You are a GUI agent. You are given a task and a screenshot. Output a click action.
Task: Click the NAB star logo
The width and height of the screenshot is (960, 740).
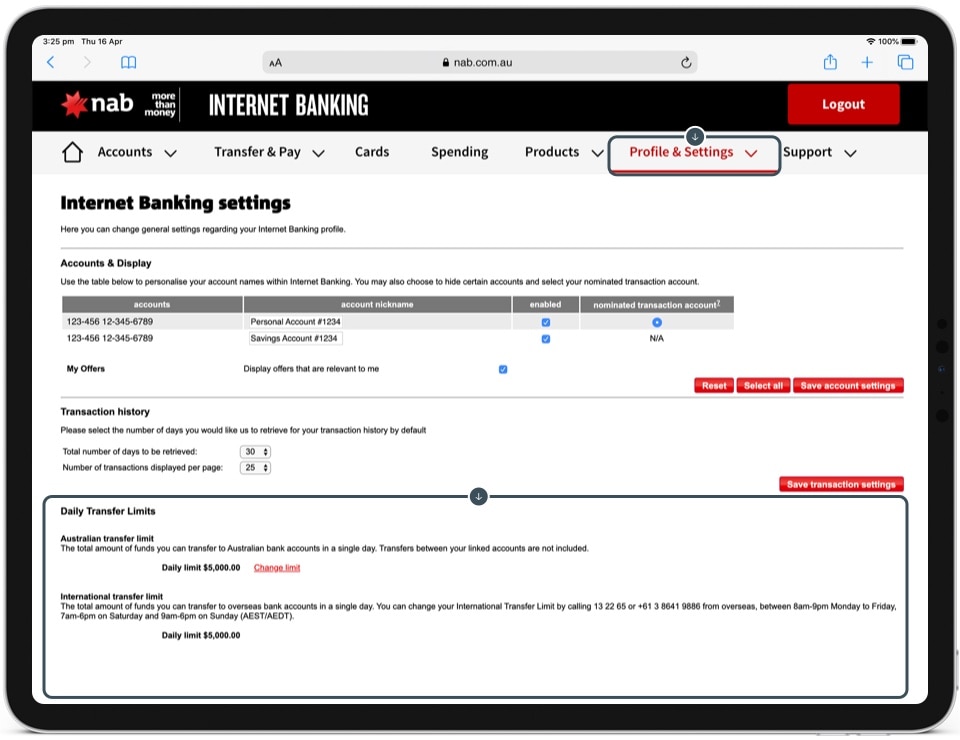pyautogui.click(x=75, y=104)
